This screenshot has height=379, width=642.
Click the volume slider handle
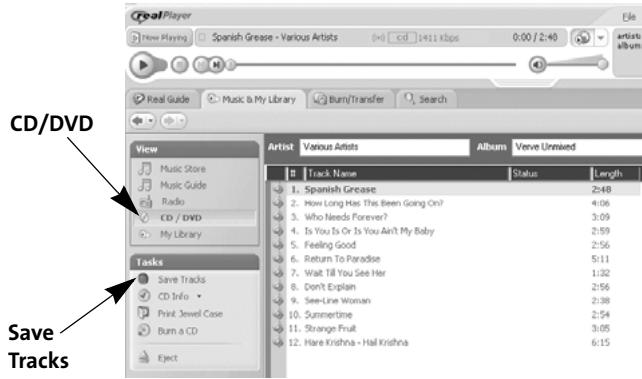(x=602, y=64)
